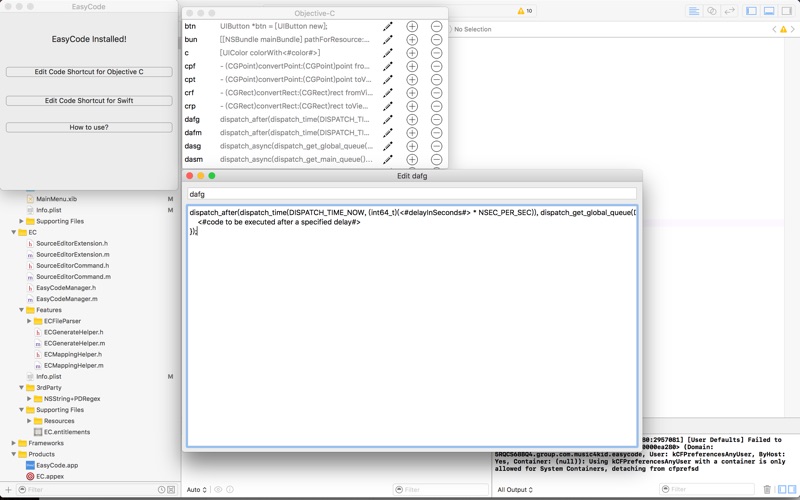800x500 pixels.
Task: Toggle the Xcode utilities panel visibility
Action: [787, 11]
